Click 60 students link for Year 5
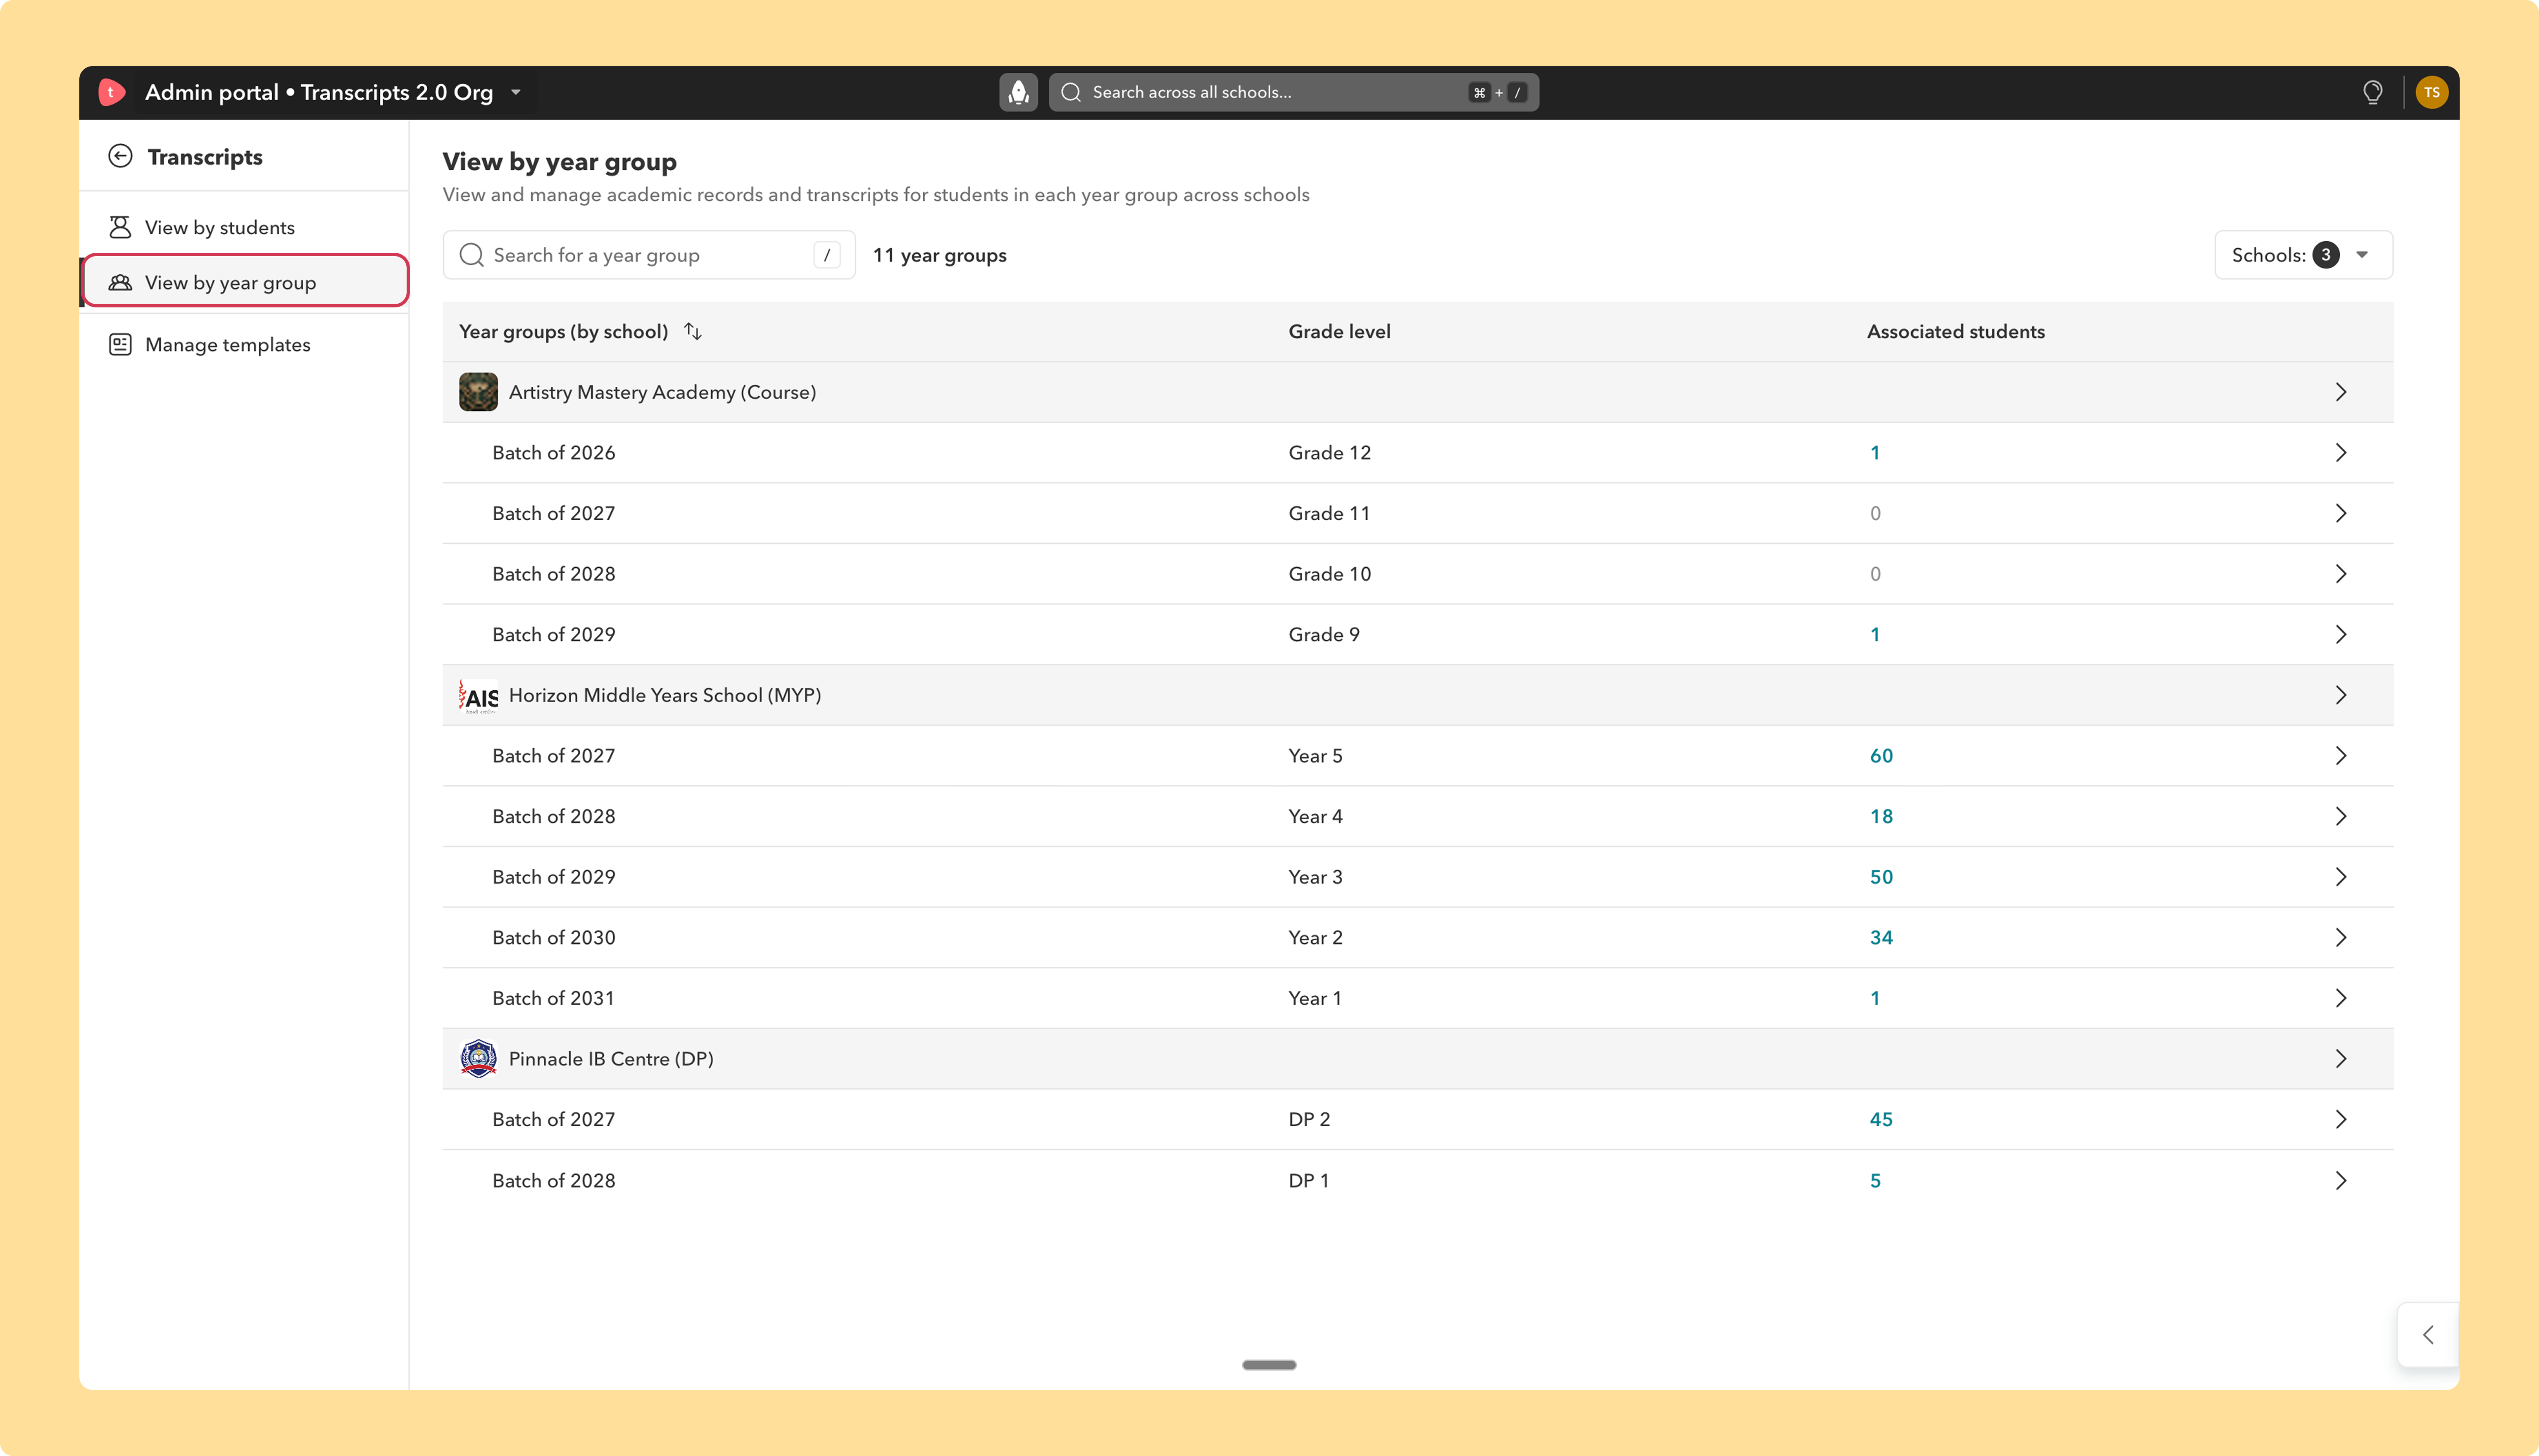 point(1881,756)
